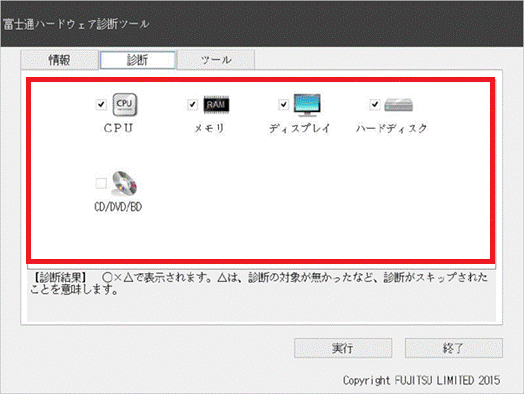
Task: Click the CPU text label
Action: point(118,128)
